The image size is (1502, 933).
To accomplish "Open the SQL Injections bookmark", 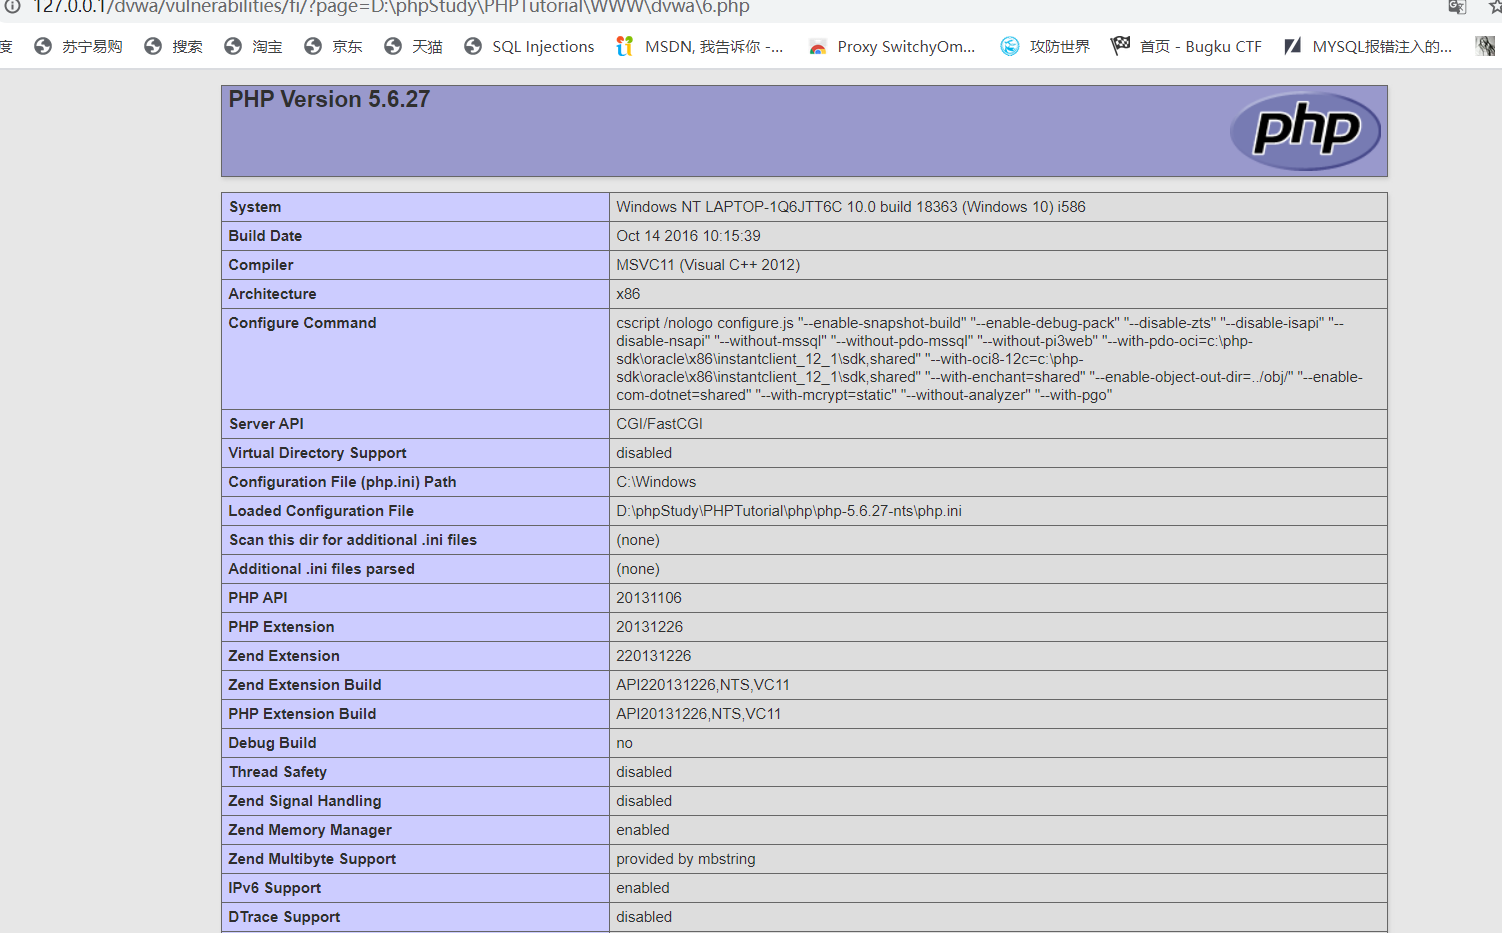I will 529,47.
